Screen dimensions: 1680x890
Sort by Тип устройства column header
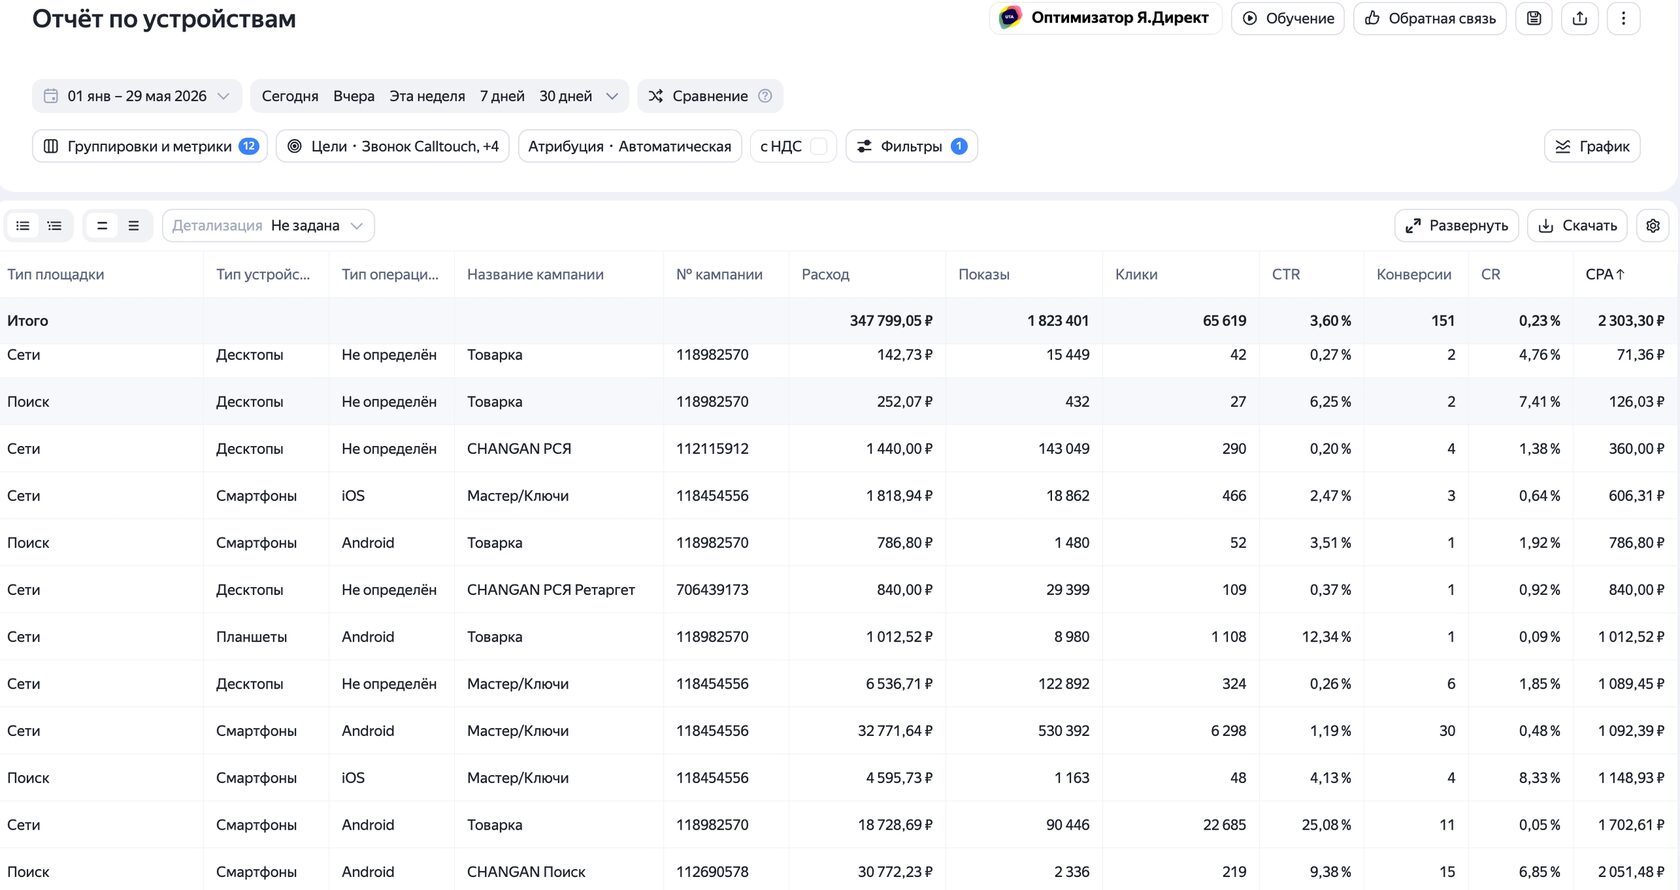tap(263, 274)
